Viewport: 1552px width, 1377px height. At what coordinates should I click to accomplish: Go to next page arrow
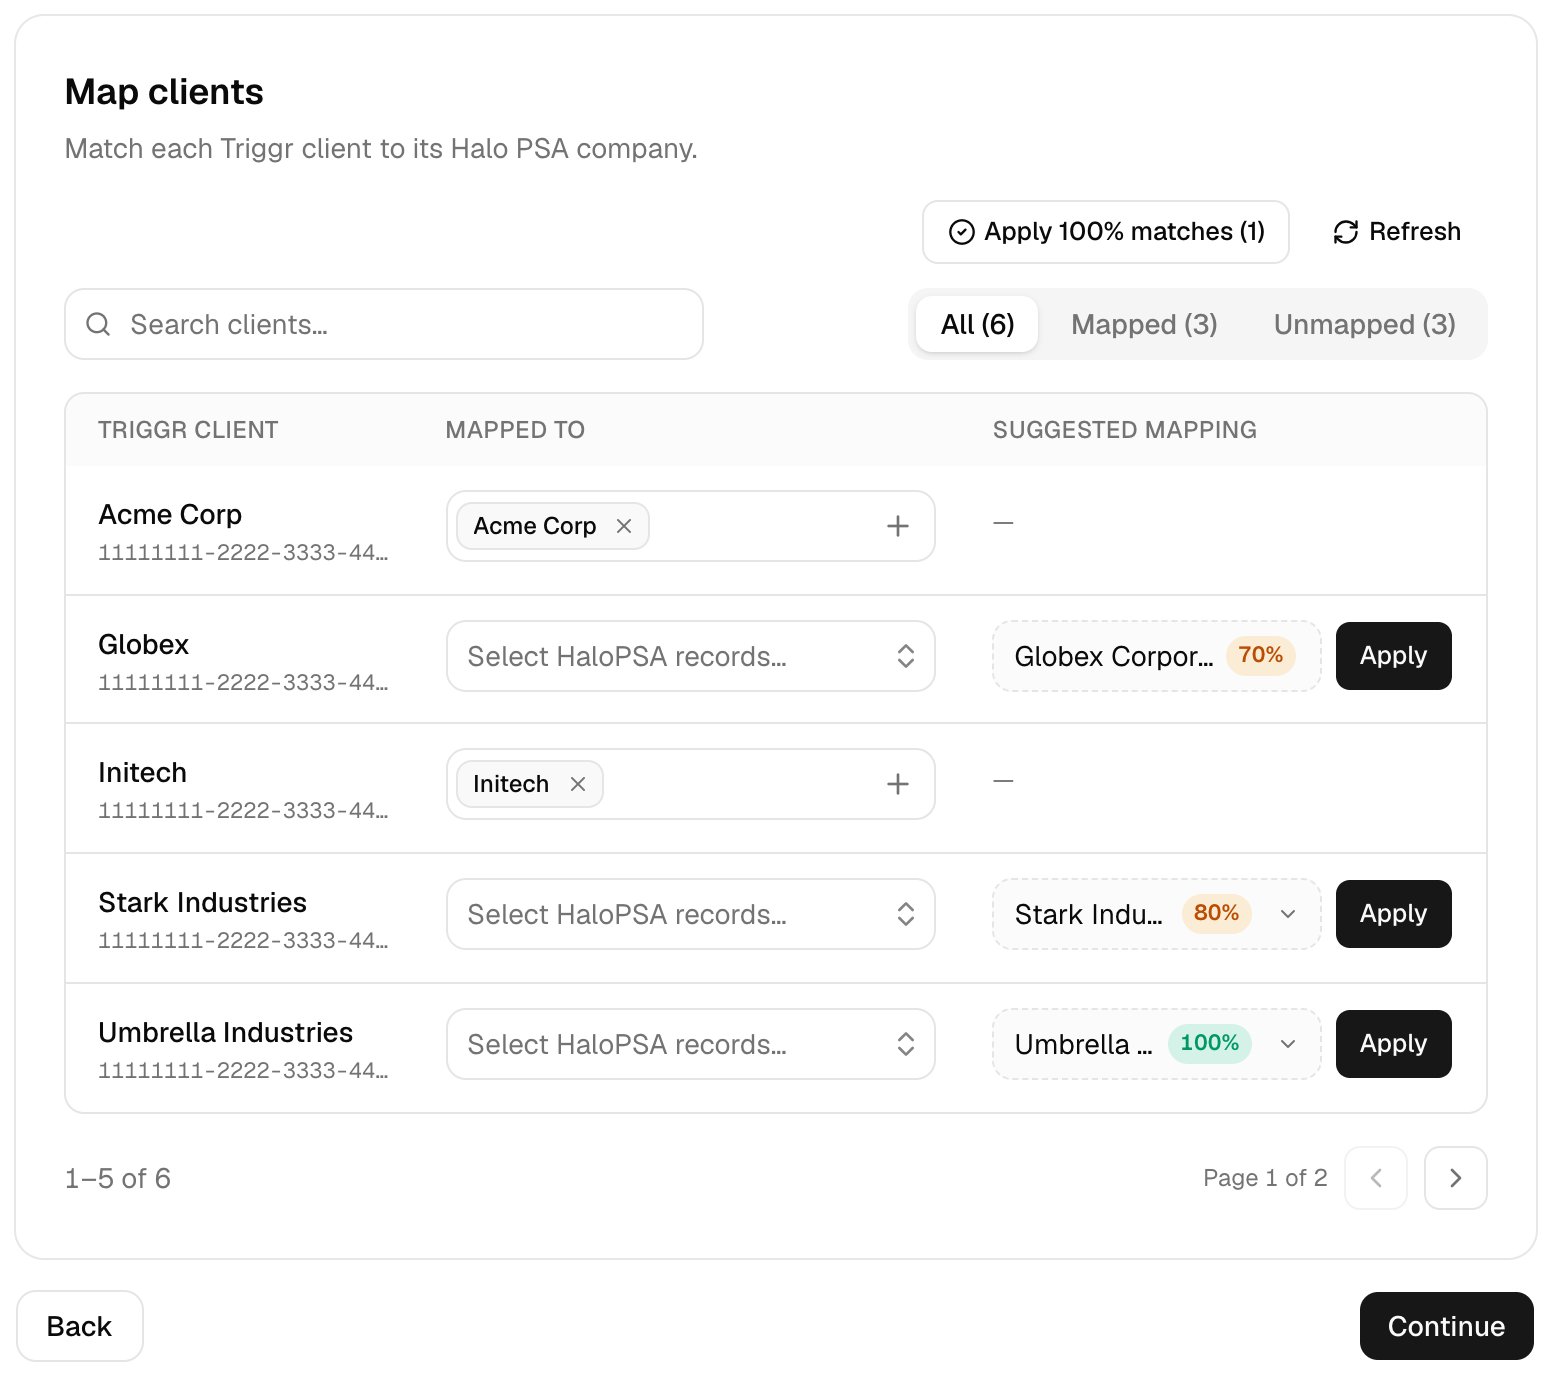click(1456, 1178)
